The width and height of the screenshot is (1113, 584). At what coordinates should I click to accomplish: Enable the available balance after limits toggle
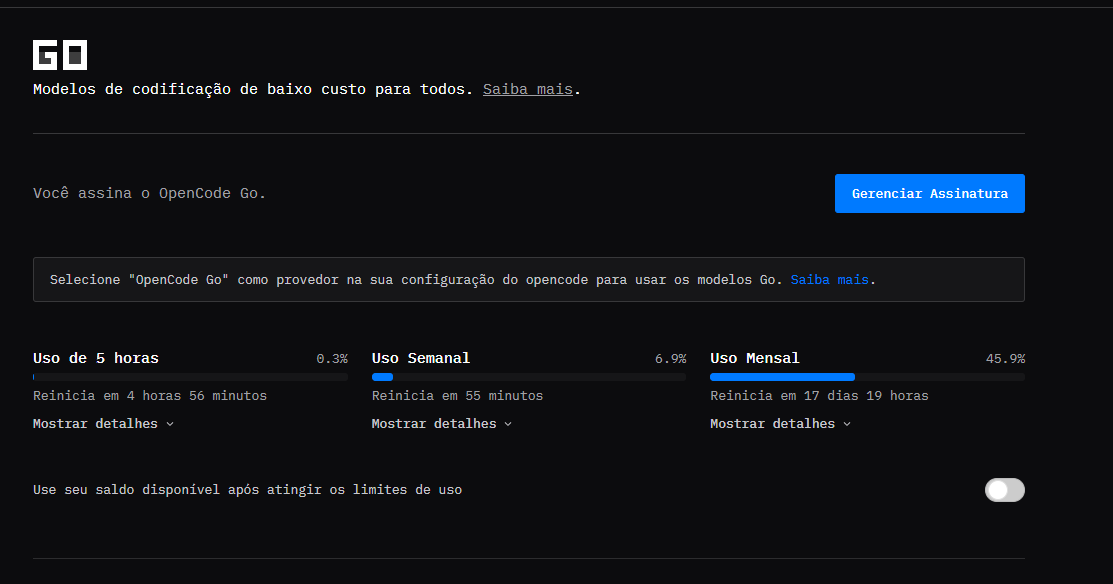click(1004, 490)
